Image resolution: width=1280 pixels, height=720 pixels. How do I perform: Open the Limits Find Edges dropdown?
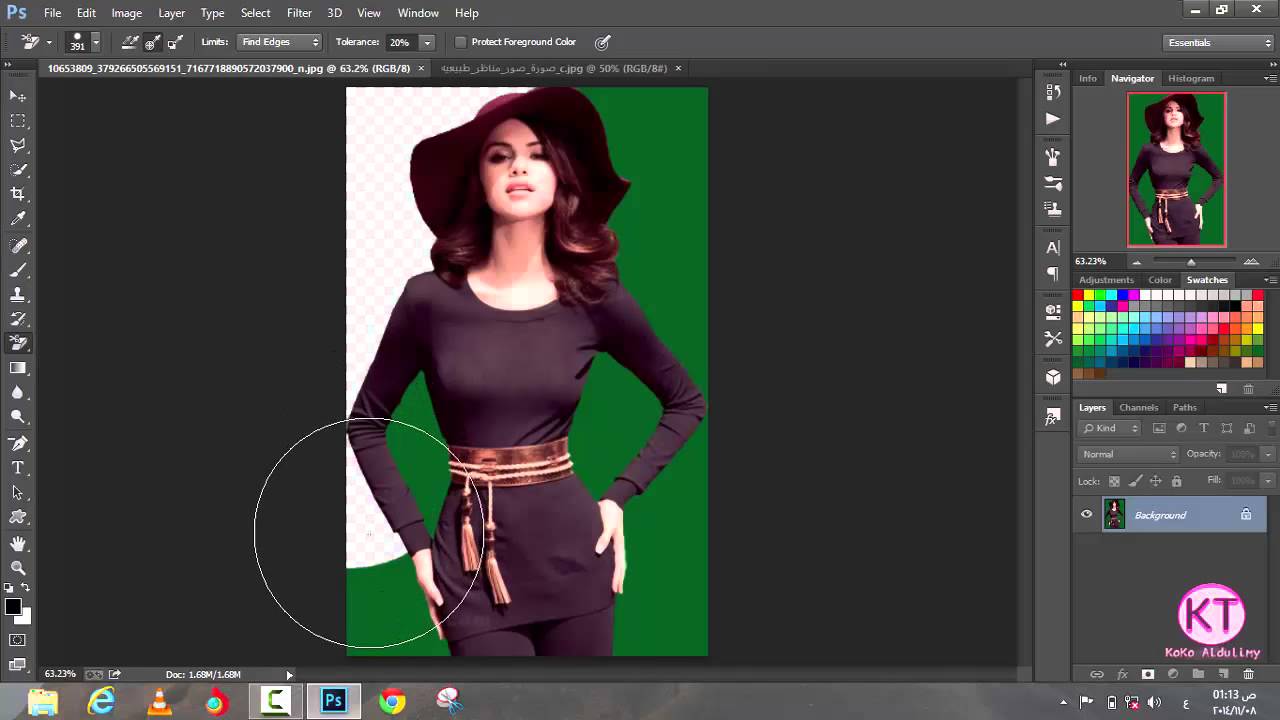pos(279,42)
